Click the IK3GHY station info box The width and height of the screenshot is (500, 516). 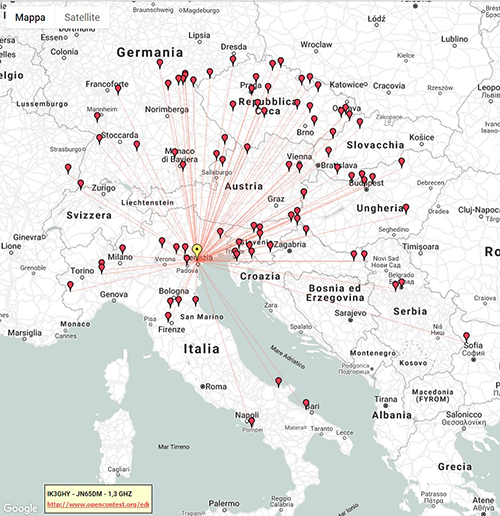(x=98, y=499)
